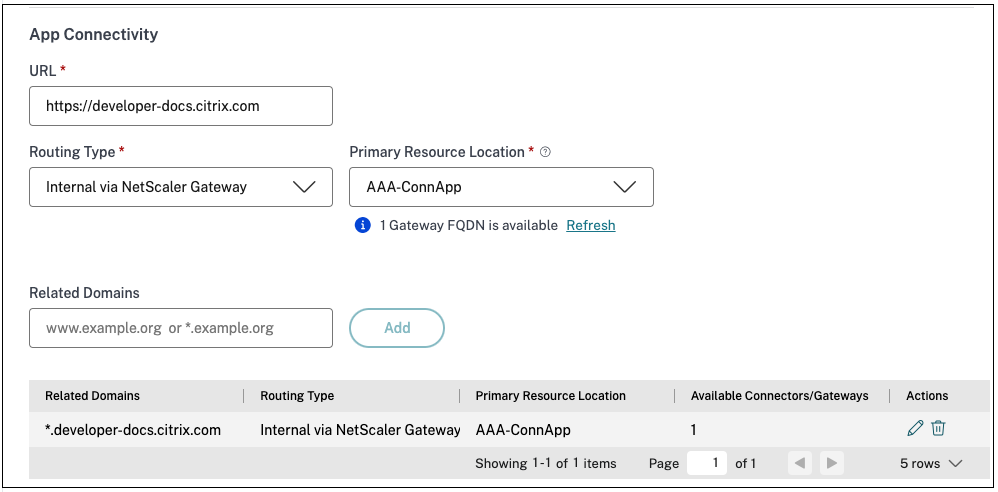Viewport: 998px width, 492px height.
Task: Click the Routing Type column header
Action: tap(297, 396)
